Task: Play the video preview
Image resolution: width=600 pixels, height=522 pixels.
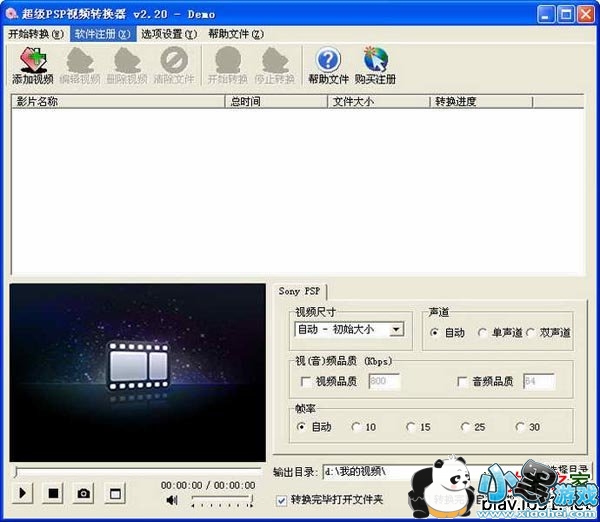Action: [x=22, y=493]
